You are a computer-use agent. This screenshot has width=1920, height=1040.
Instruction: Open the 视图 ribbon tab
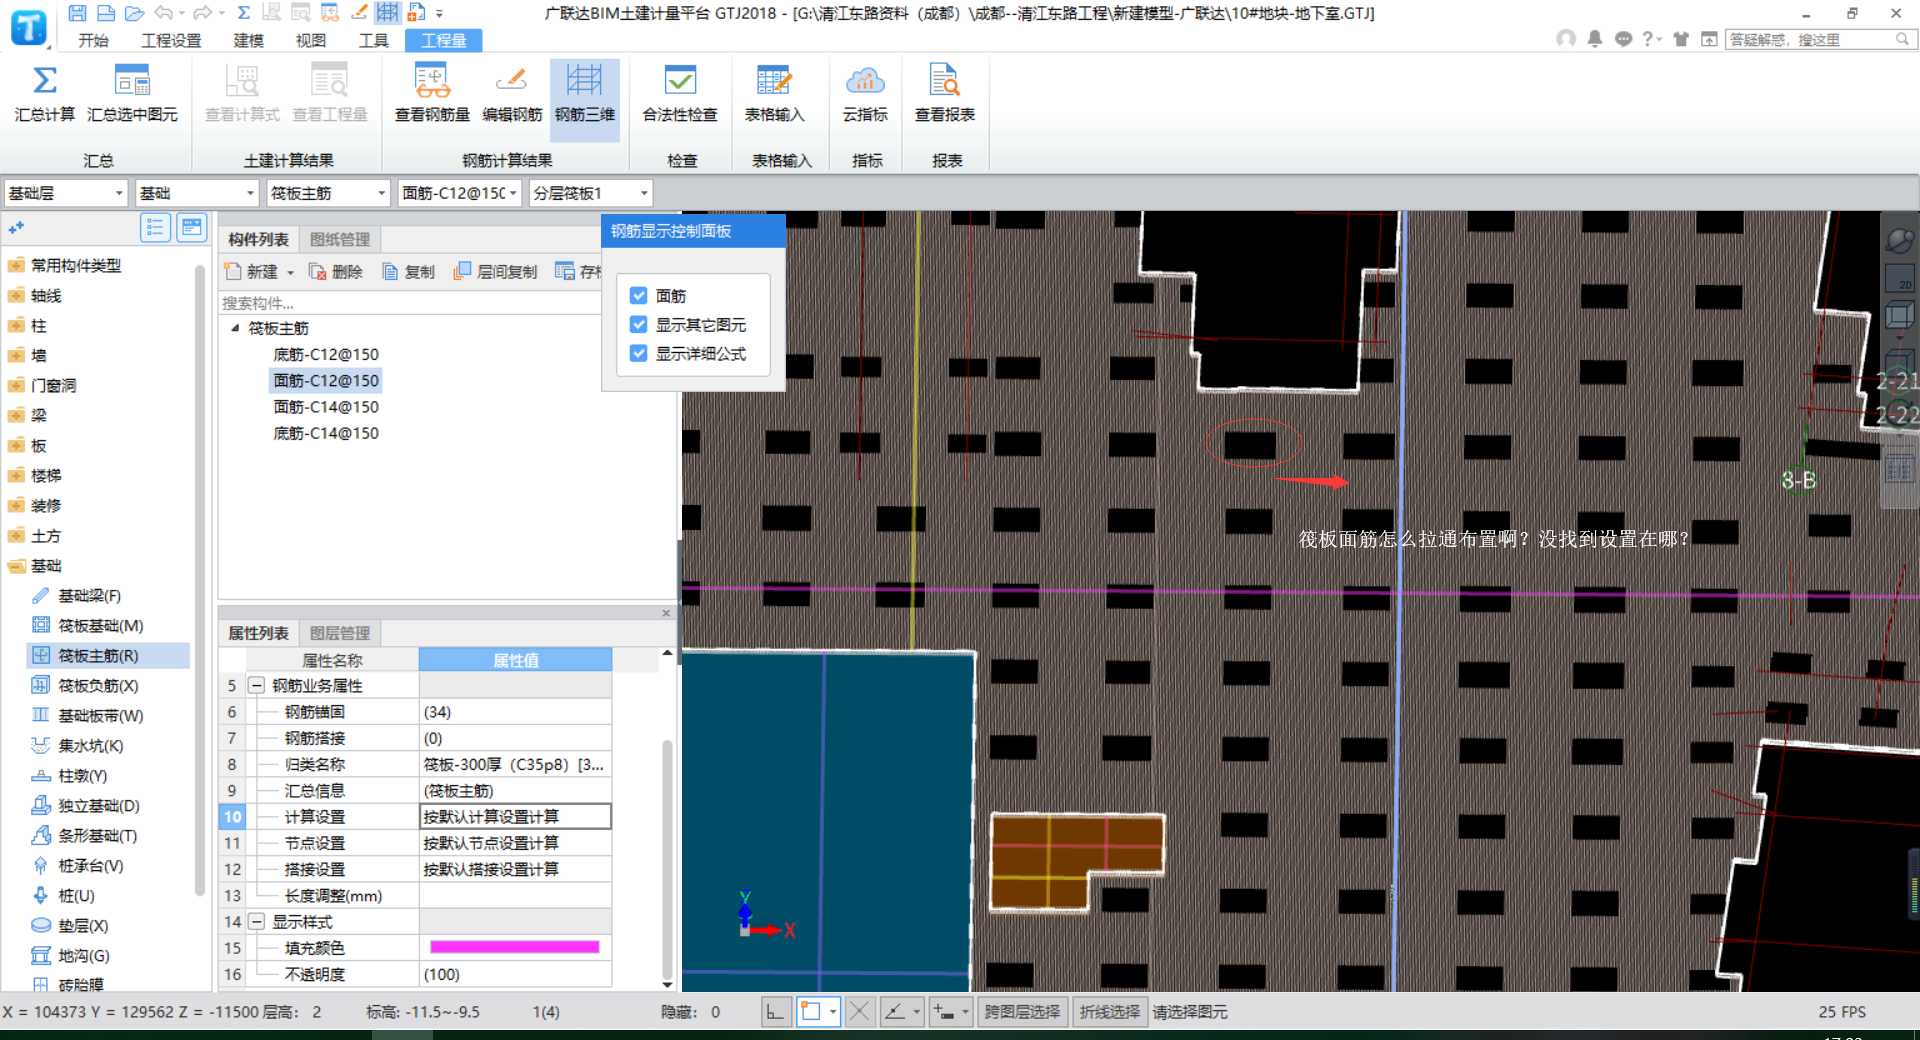click(310, 40)
